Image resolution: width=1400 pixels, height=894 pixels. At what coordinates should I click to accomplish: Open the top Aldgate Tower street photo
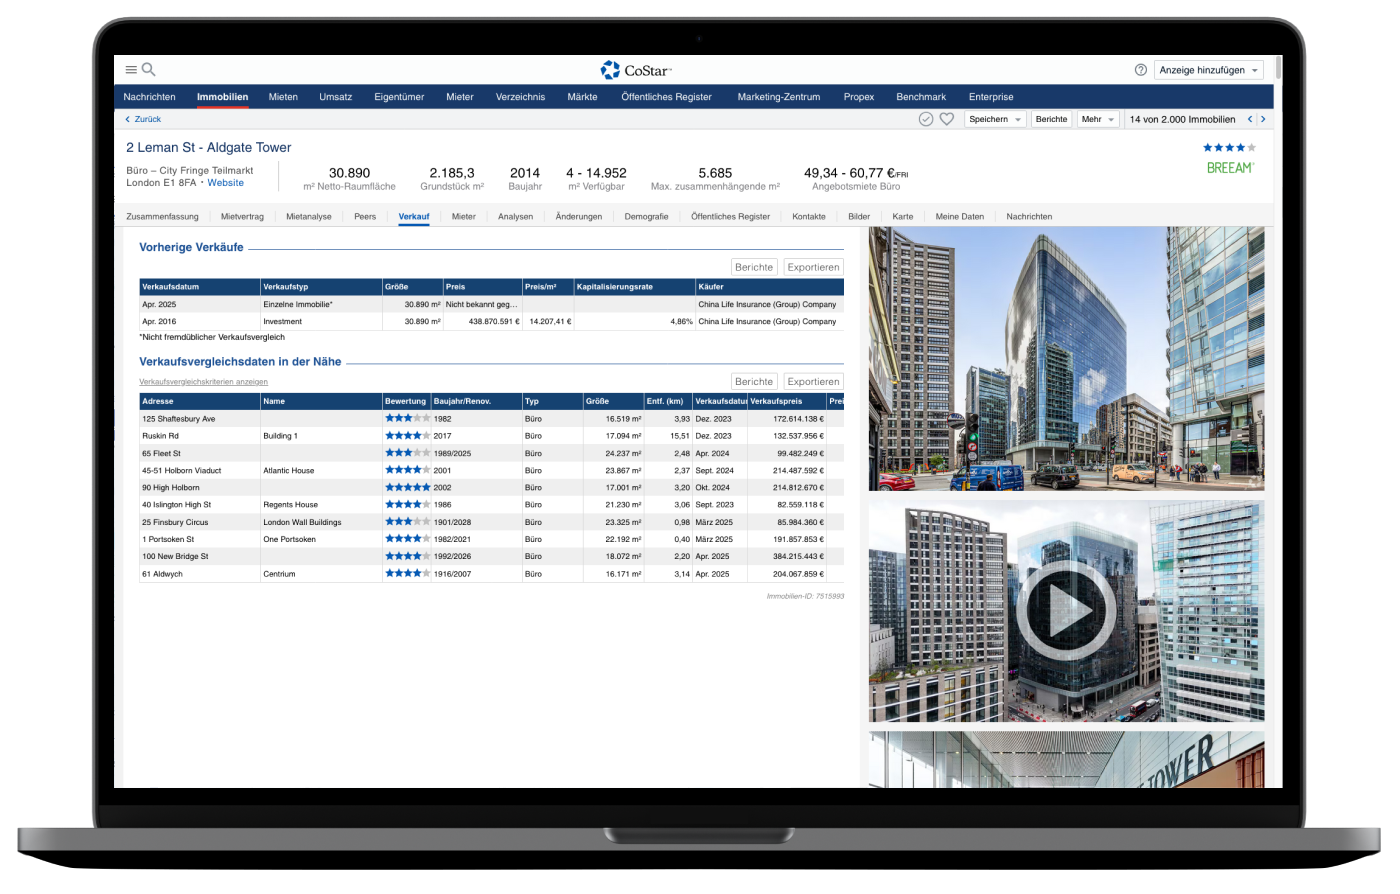1065,358
